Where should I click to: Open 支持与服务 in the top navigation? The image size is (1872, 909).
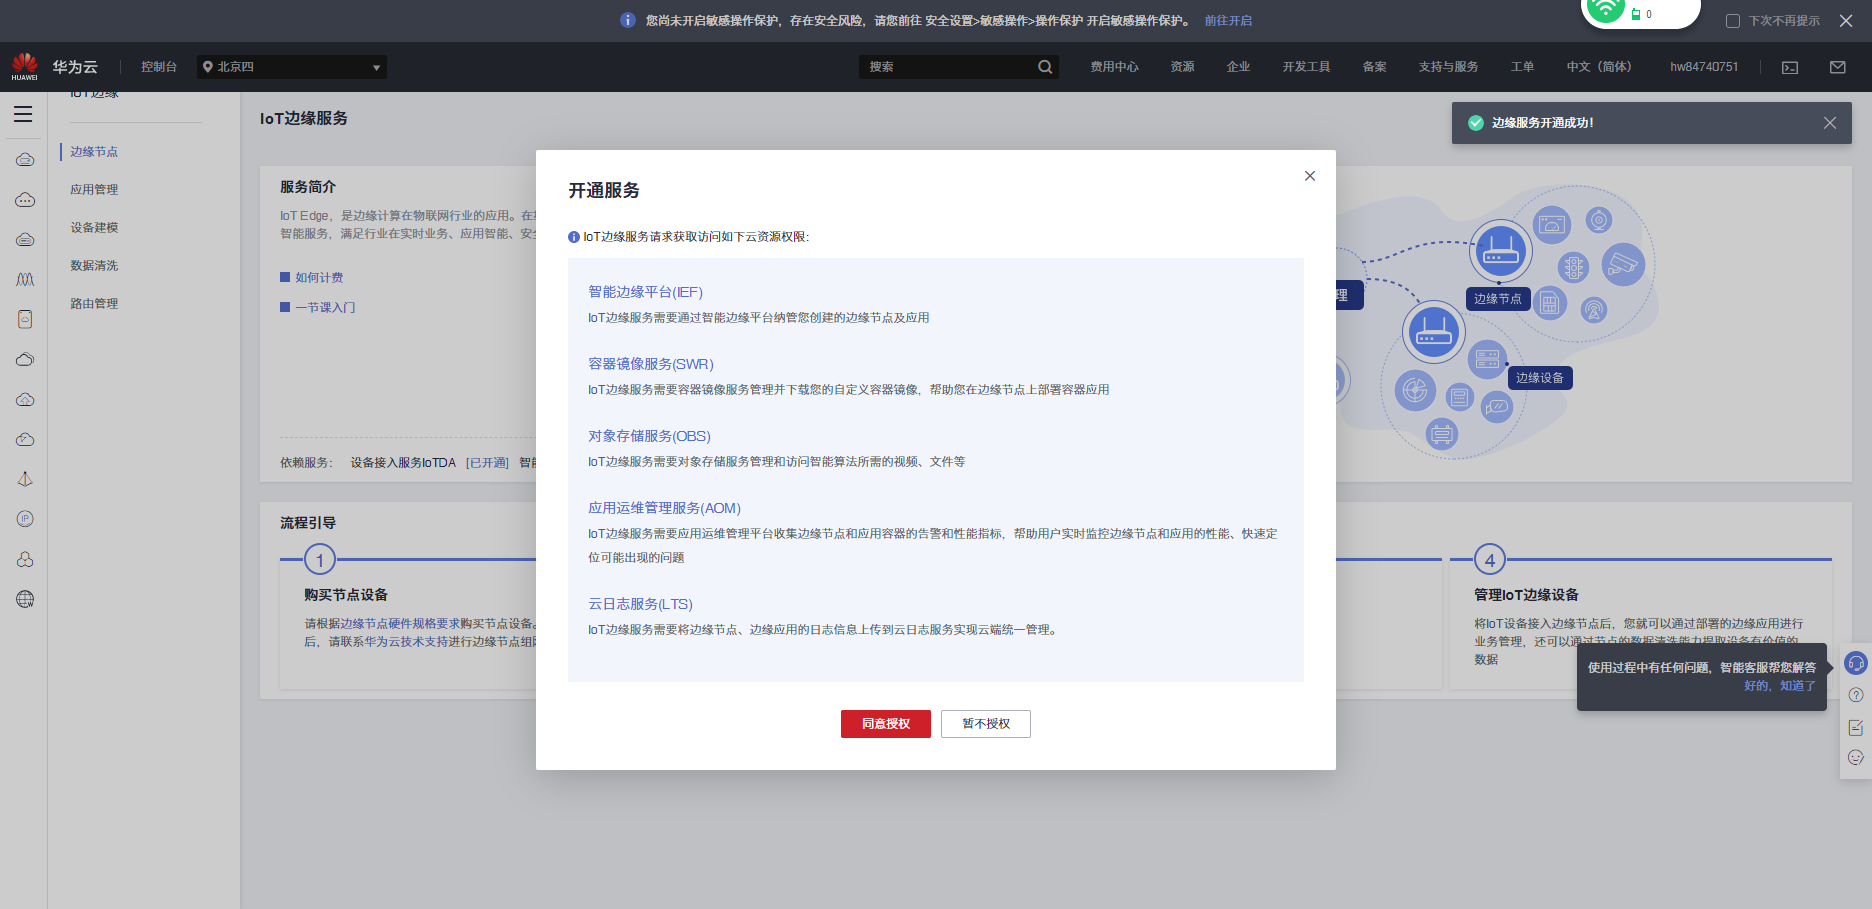1448,67
